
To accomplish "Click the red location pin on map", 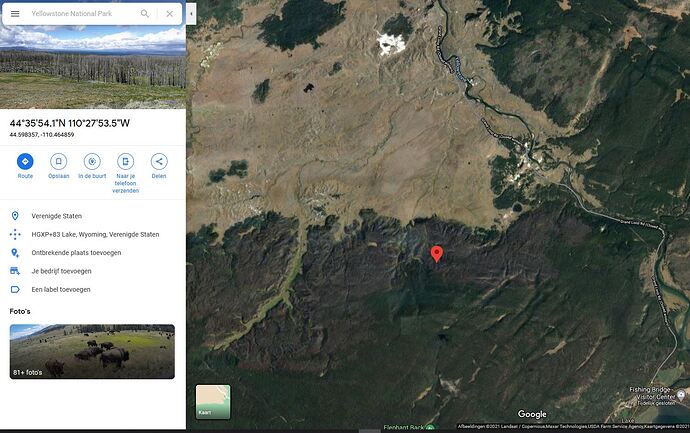I will 437,254.
